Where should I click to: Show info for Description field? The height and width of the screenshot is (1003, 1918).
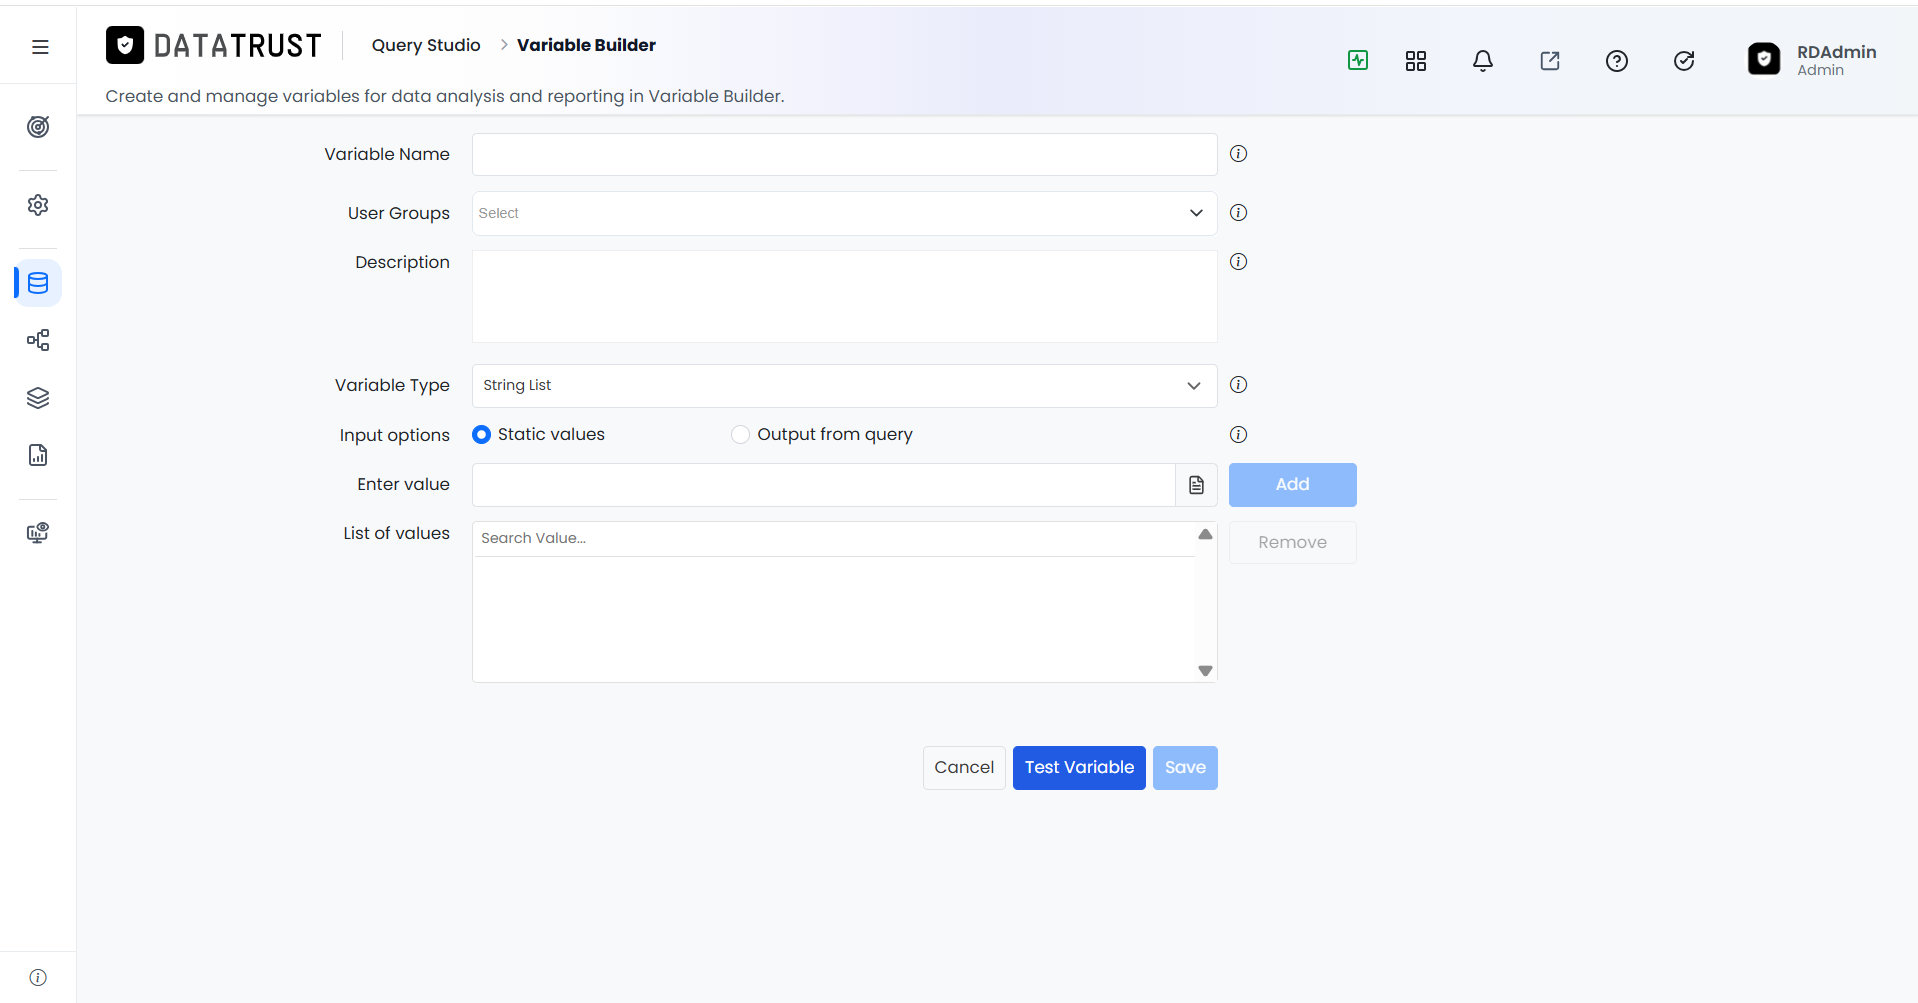tap(1238, 262)
